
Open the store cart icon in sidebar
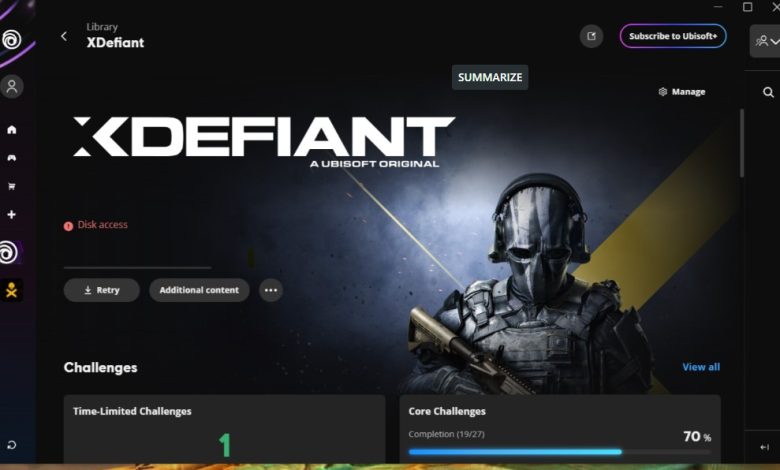pyautogui.click(x=11, y=186)
